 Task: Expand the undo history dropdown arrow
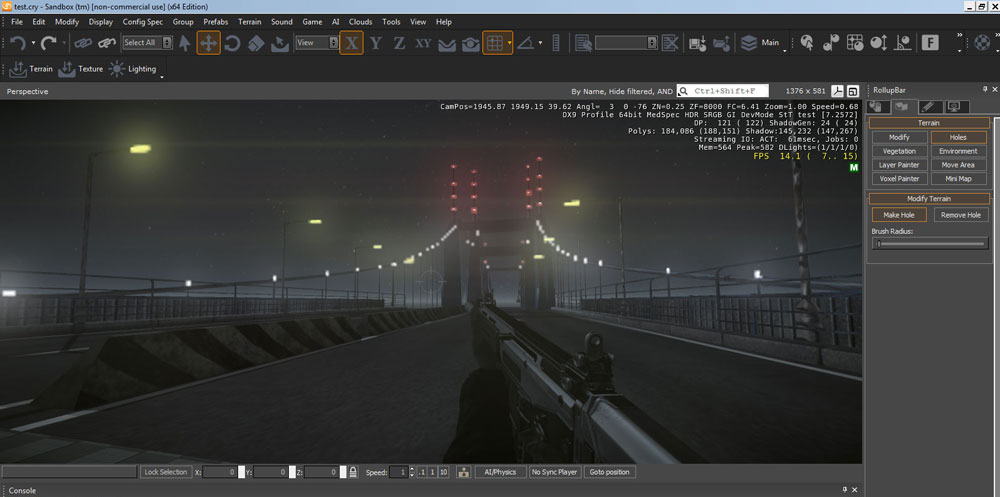pos(33,43)
